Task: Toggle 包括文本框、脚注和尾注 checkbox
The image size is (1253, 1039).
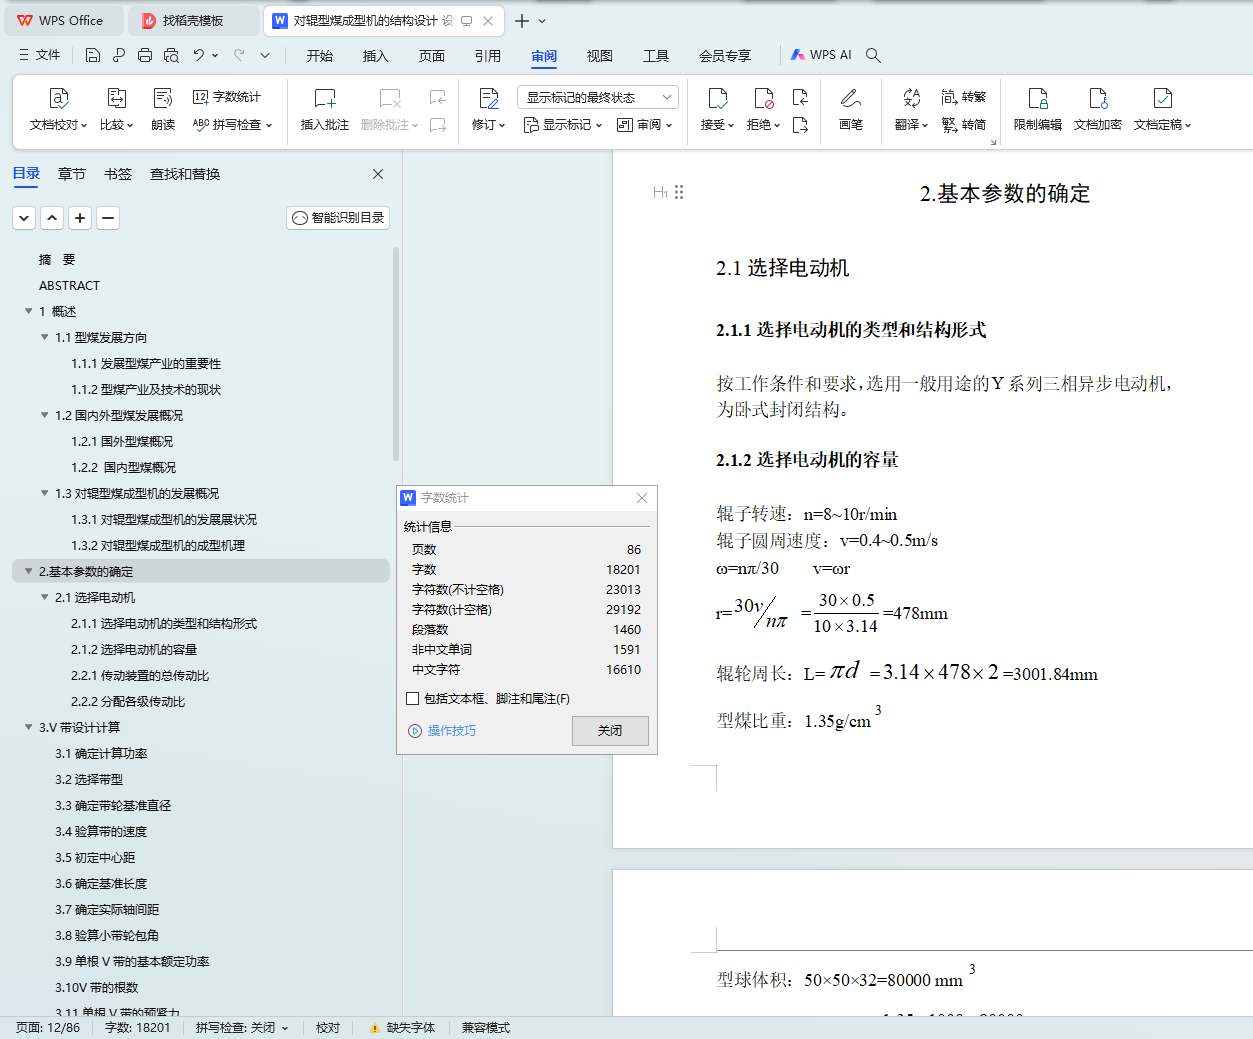Action: pyautogui.click(x=412, y=698)
